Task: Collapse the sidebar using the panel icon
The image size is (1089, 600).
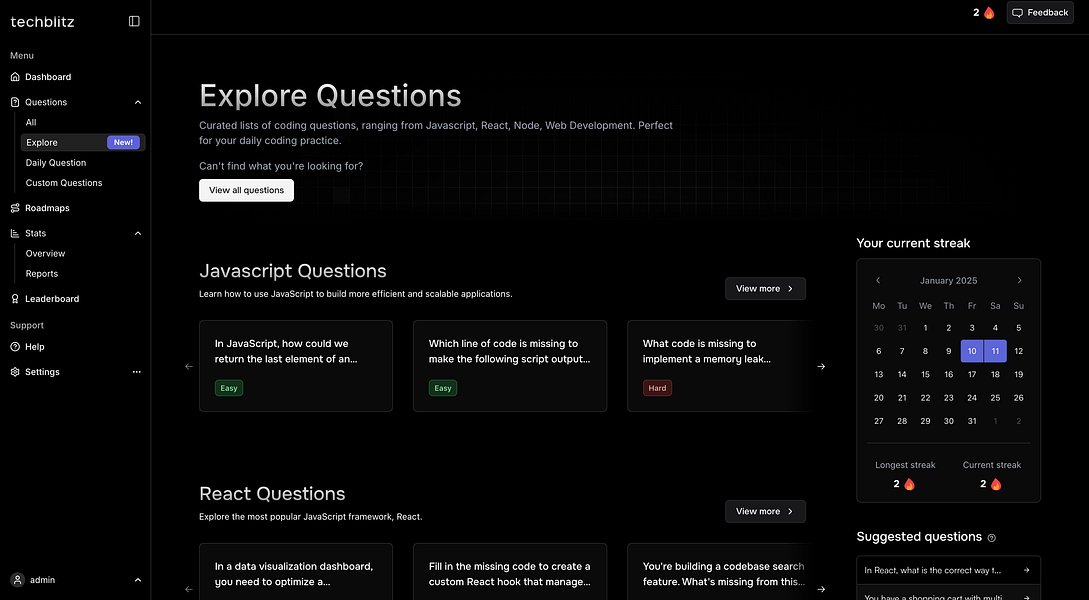Action: (134, 22)
